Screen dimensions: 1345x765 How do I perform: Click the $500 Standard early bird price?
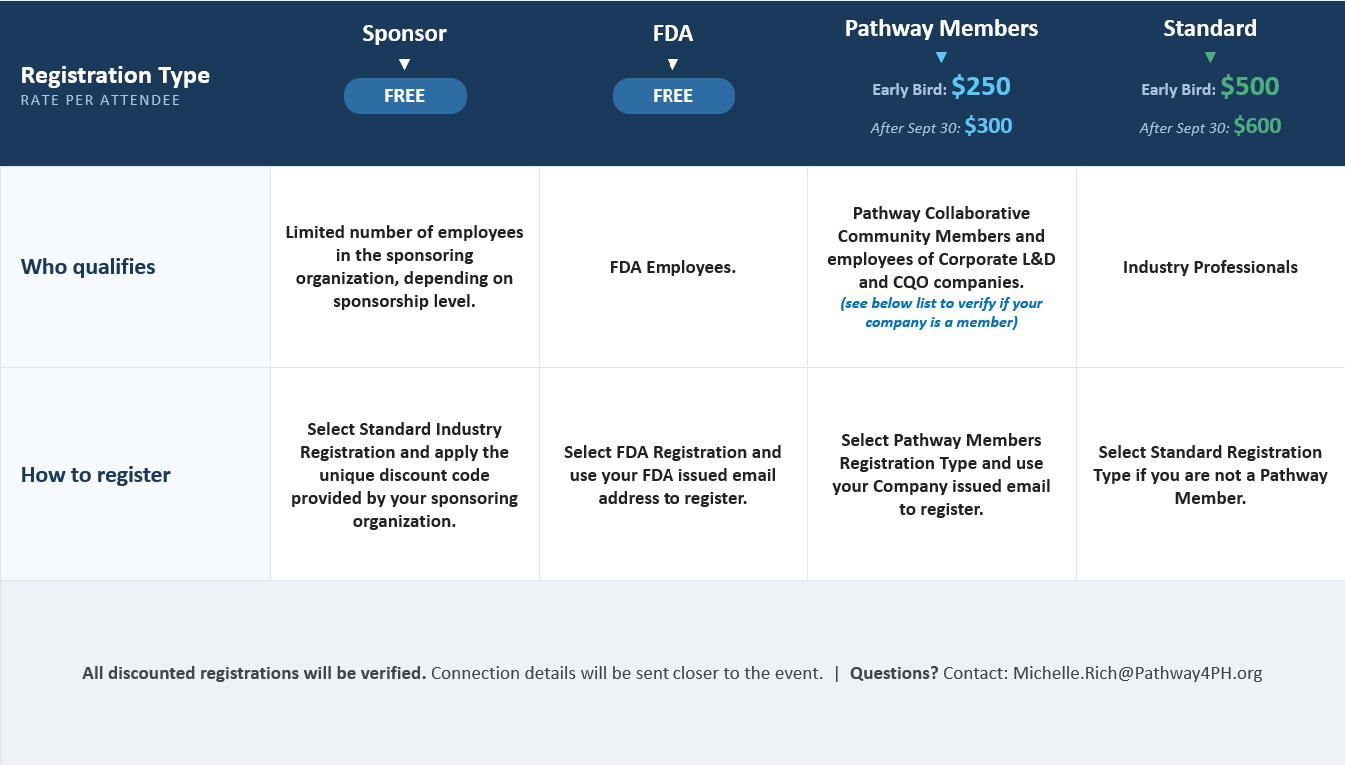1250,87
